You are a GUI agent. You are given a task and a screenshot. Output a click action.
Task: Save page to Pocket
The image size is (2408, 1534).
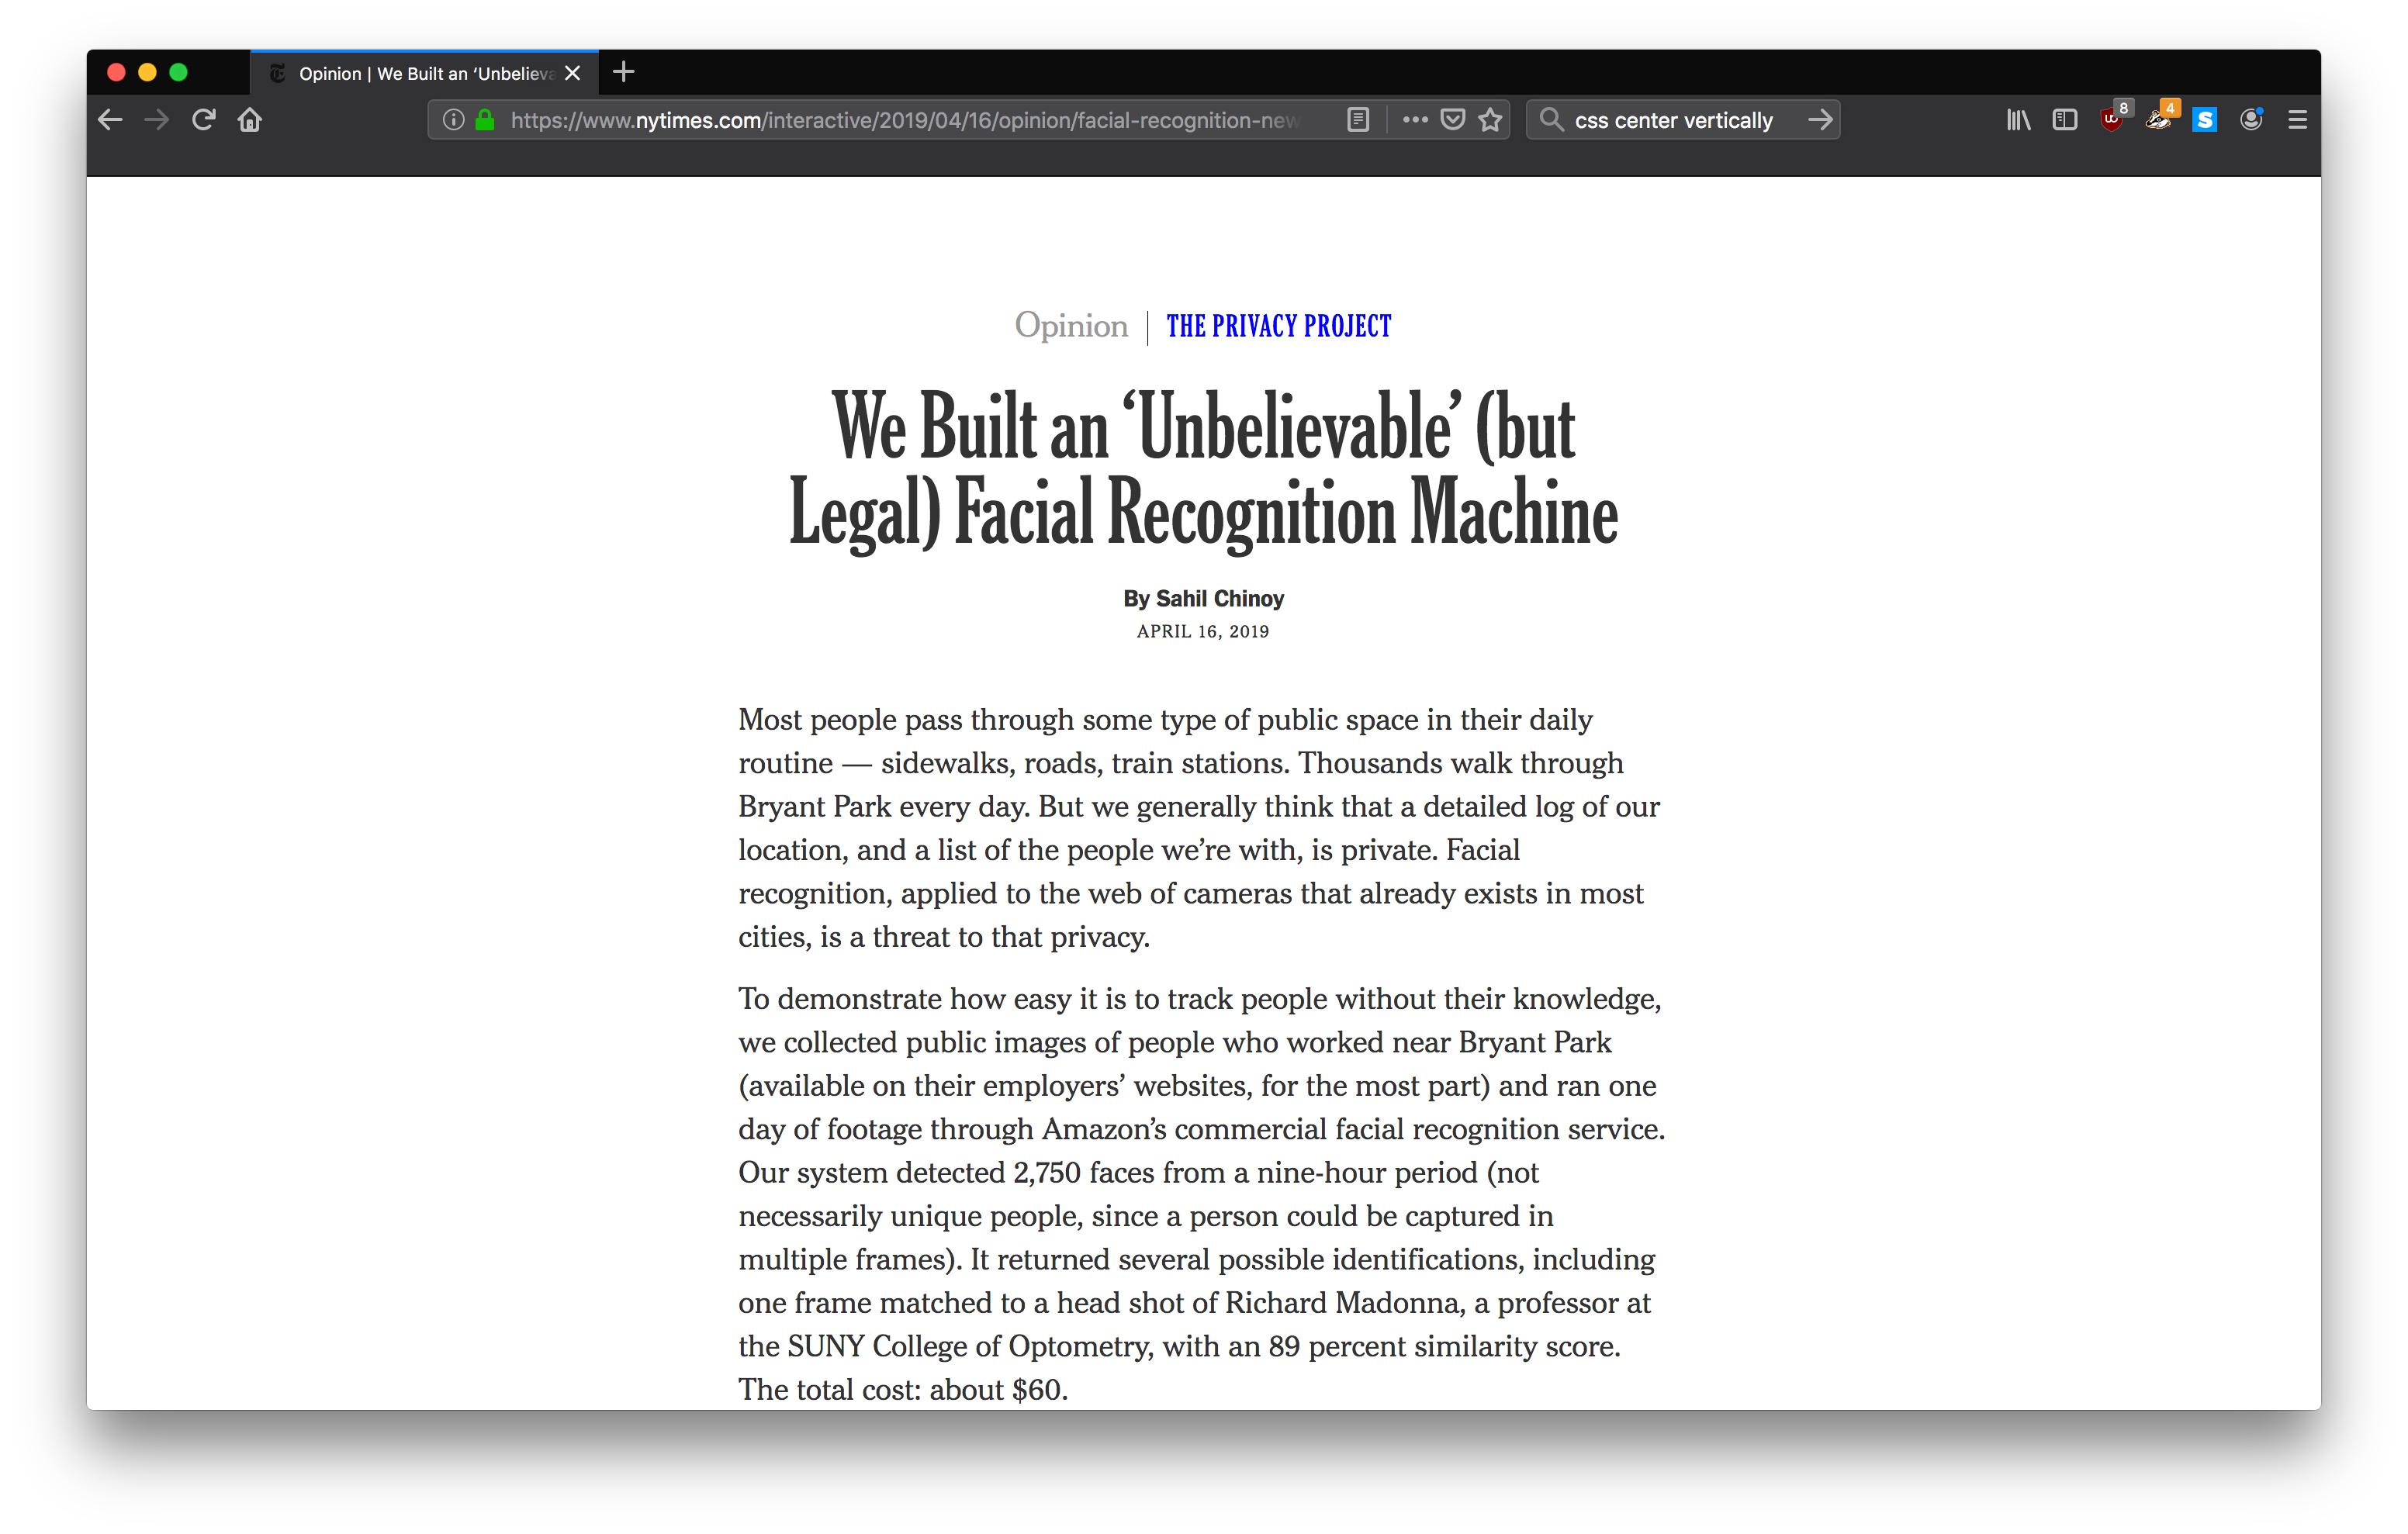click(x=1453, y=120)
